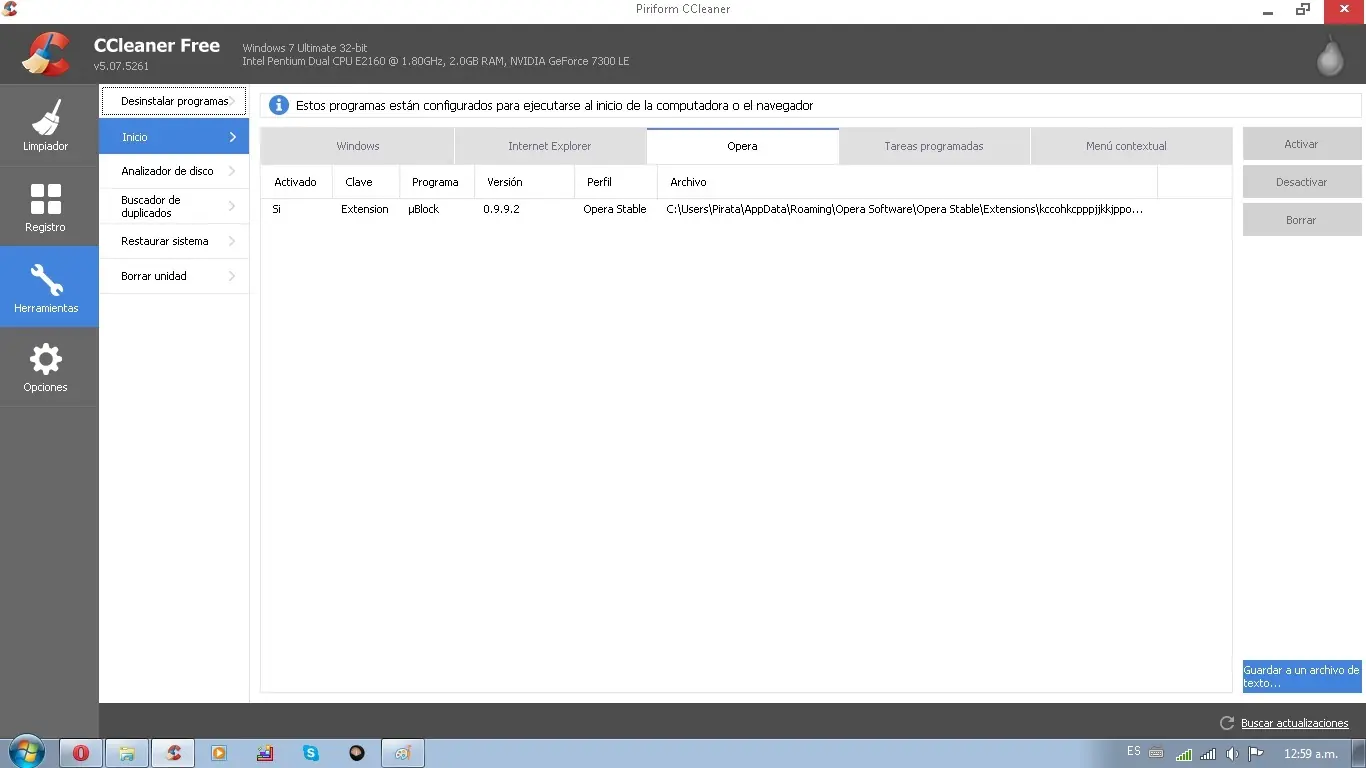Open Borrar unidad

point(174,276)
